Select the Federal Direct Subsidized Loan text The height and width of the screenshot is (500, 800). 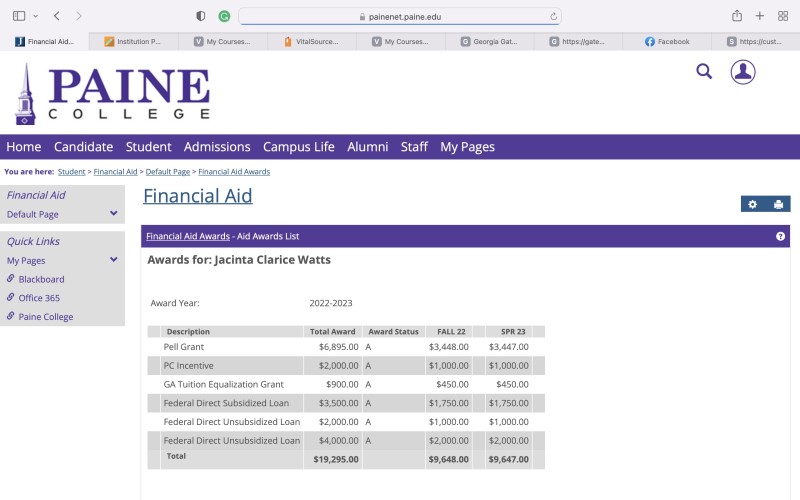pyautogui.click(x=226, y=403)
